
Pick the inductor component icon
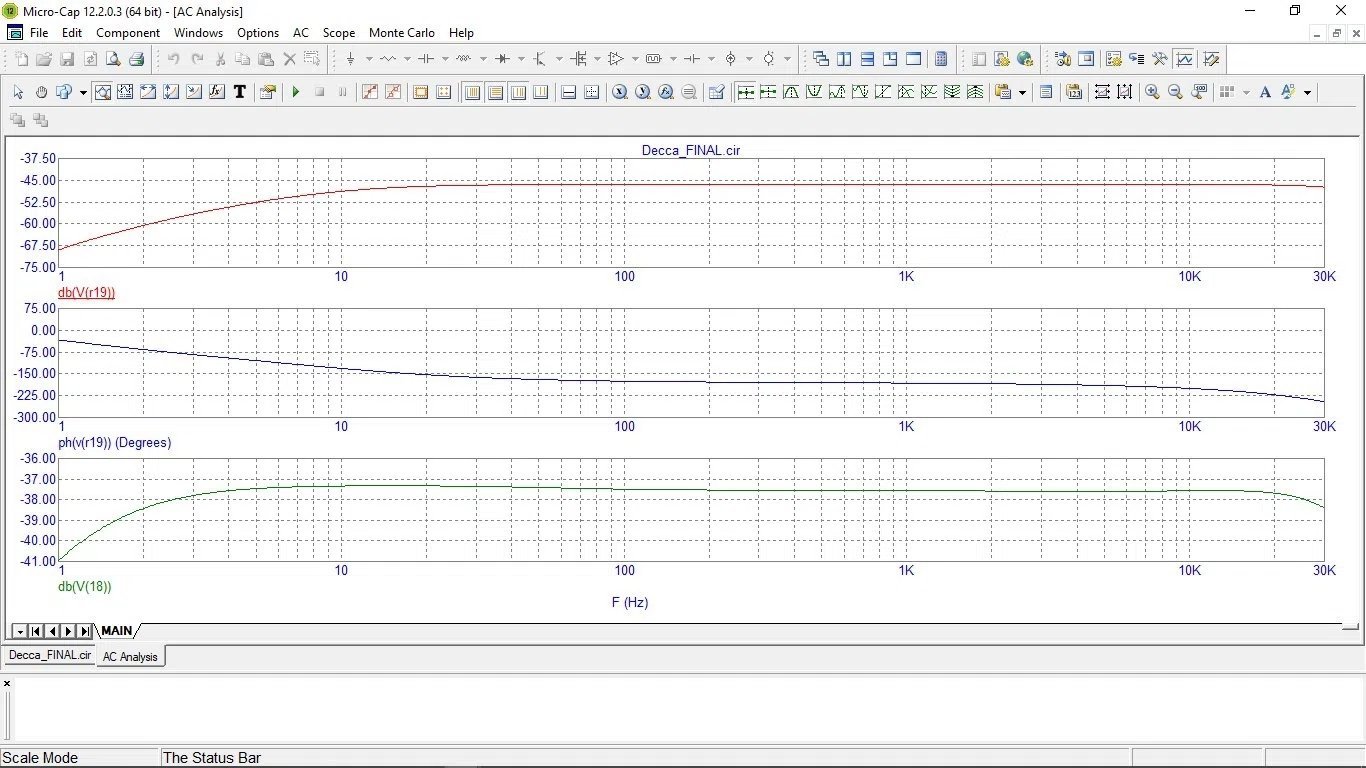click(x=464, y=59)
